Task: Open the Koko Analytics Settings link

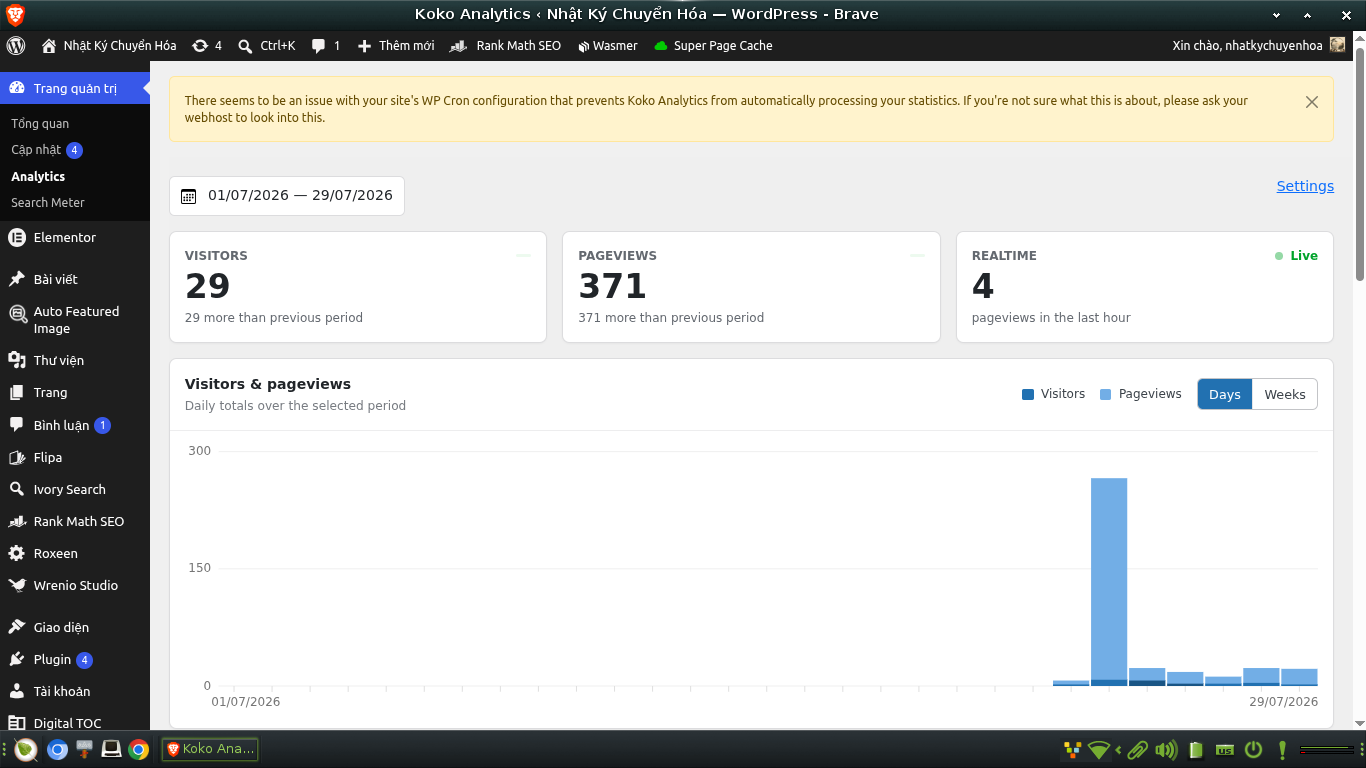Action: click(x=1305, y=186)
